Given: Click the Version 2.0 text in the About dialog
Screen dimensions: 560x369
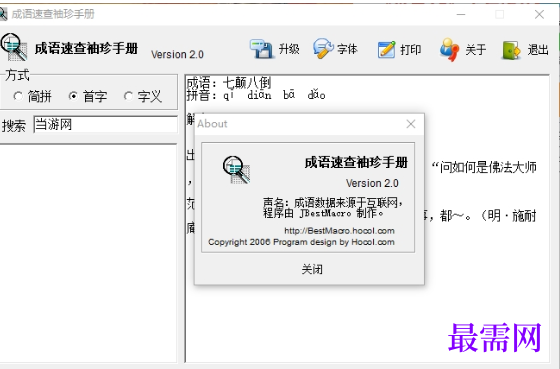Looking at the screenshot, I should pos(372,183).
